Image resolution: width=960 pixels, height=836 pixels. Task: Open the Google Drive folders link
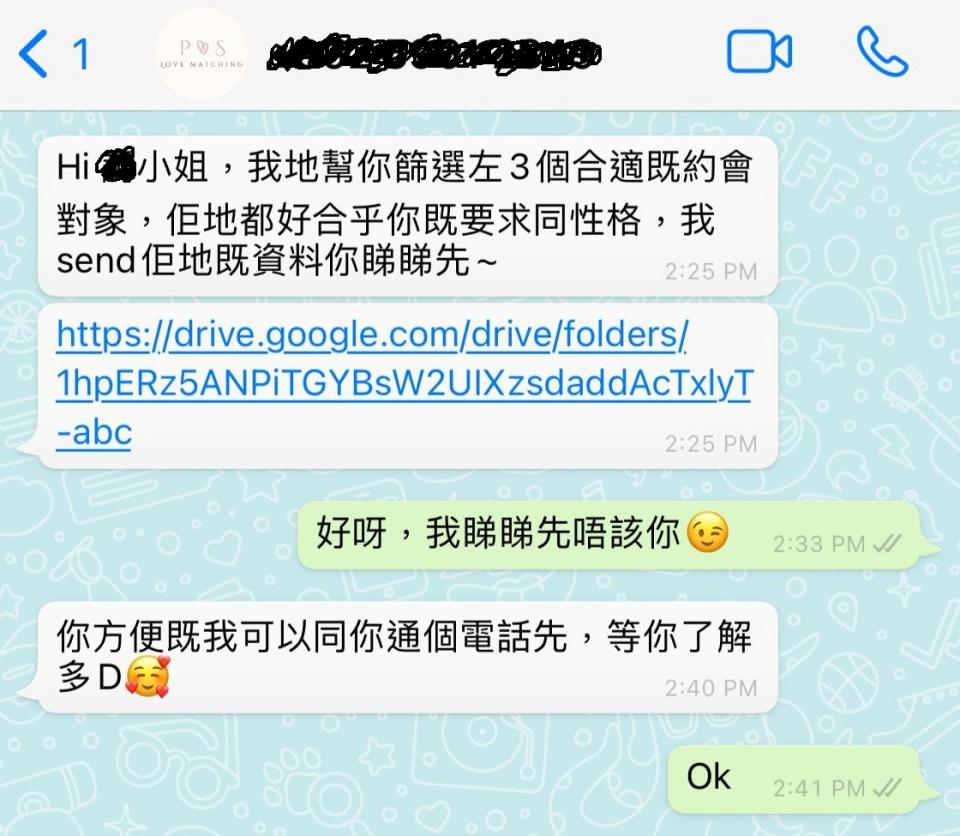coord(403,383)
